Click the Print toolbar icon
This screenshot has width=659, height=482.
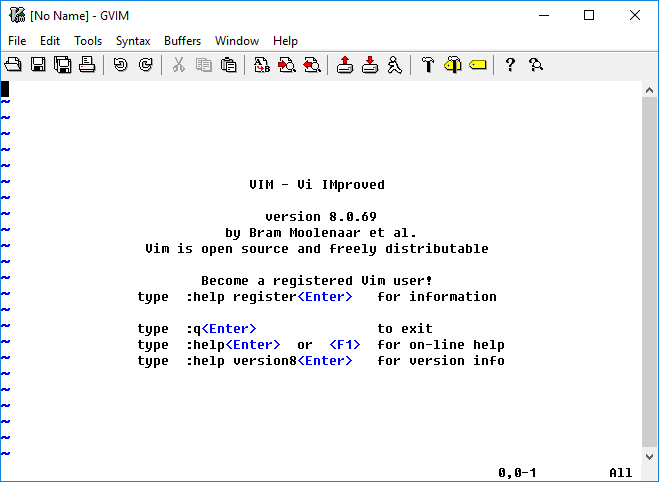pyautogui.click(x=87, y=65)
